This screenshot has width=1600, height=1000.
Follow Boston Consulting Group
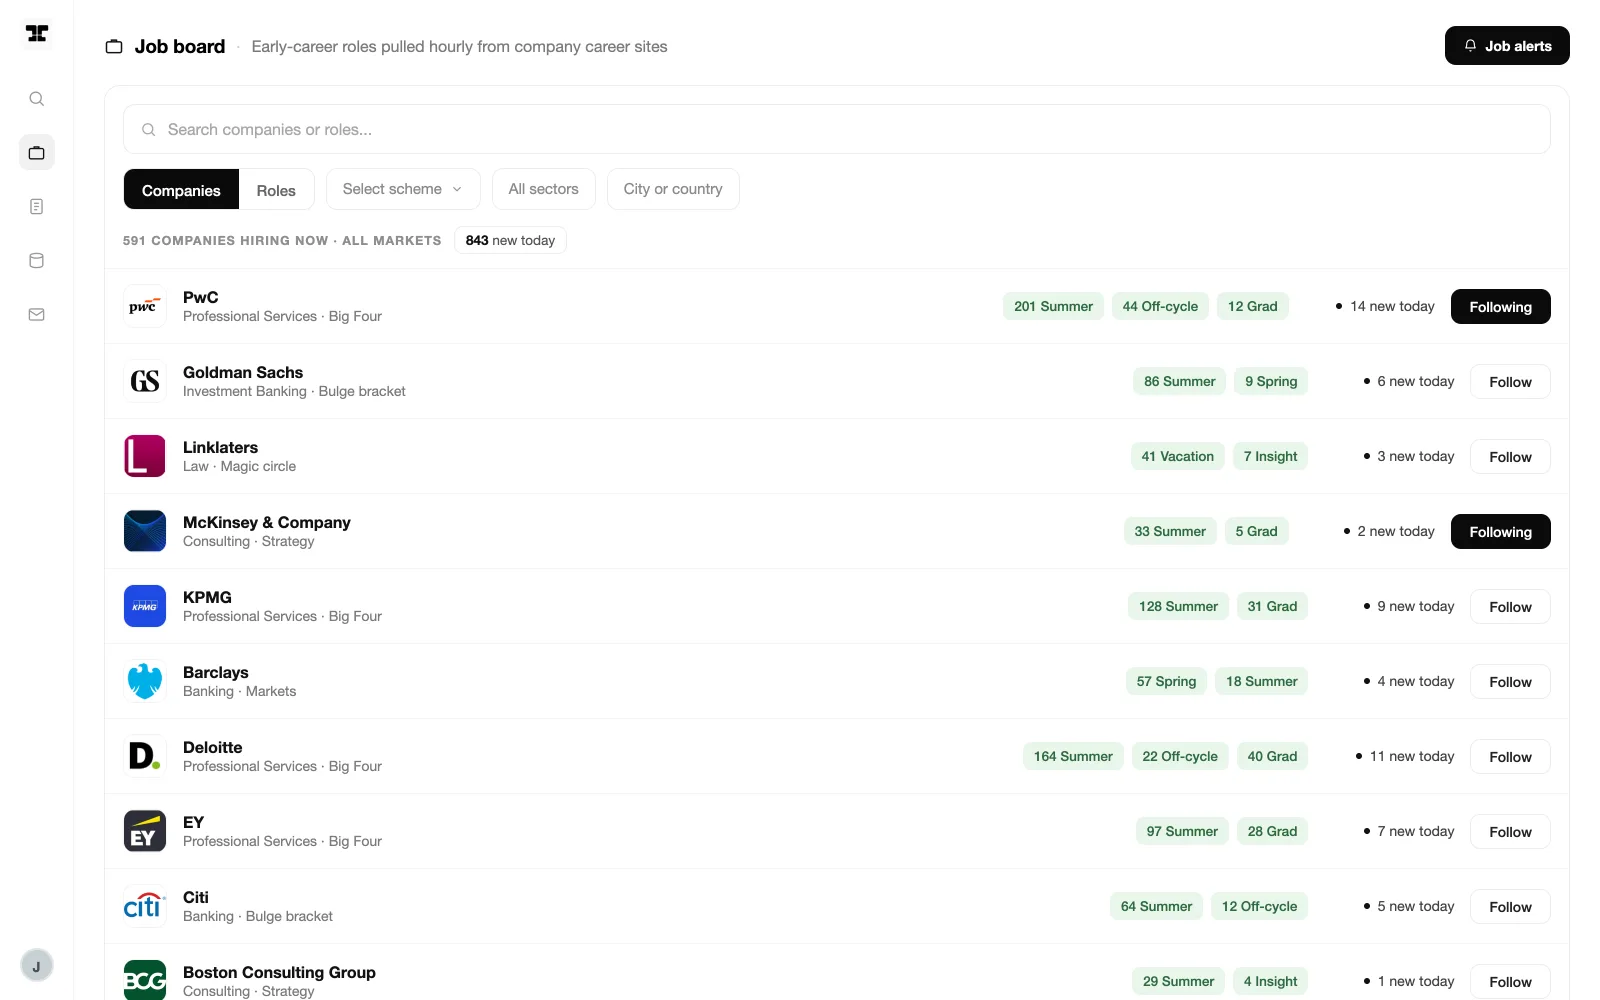click(x=1510, y=982)
